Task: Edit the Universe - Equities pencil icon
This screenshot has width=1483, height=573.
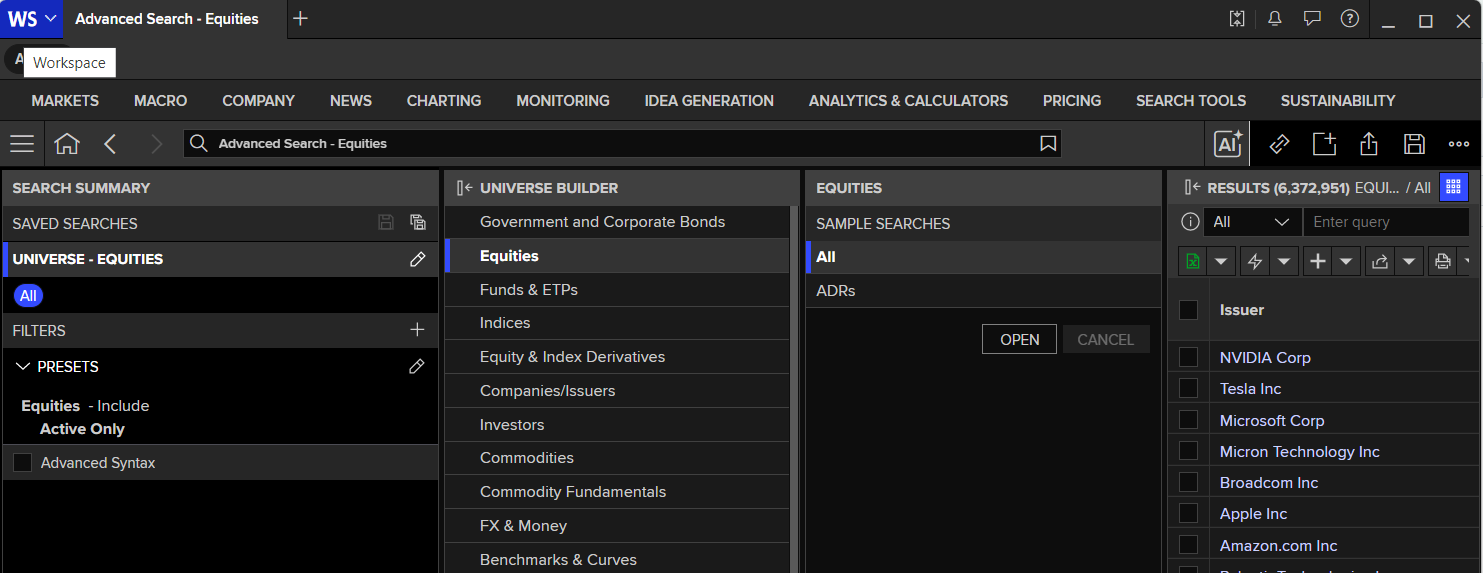Action: 418,259
